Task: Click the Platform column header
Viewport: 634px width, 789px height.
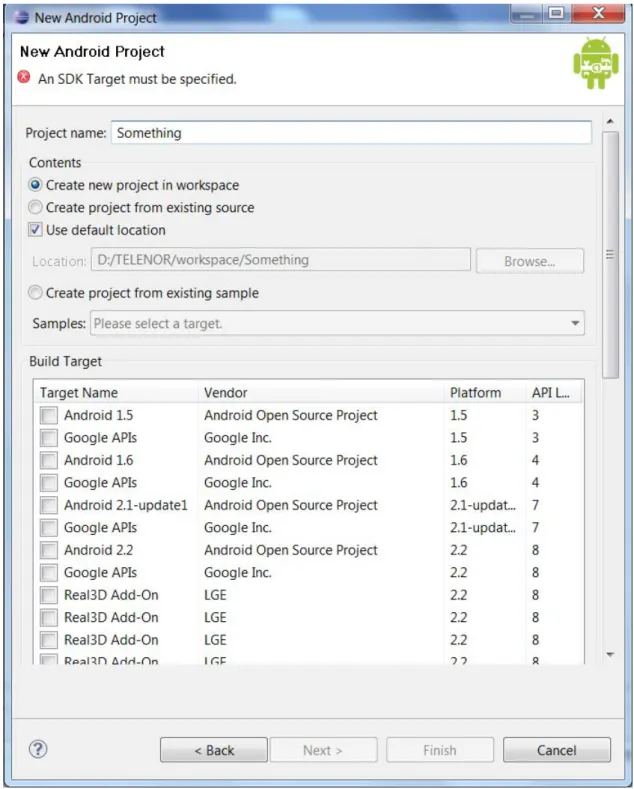Action: 485,392
